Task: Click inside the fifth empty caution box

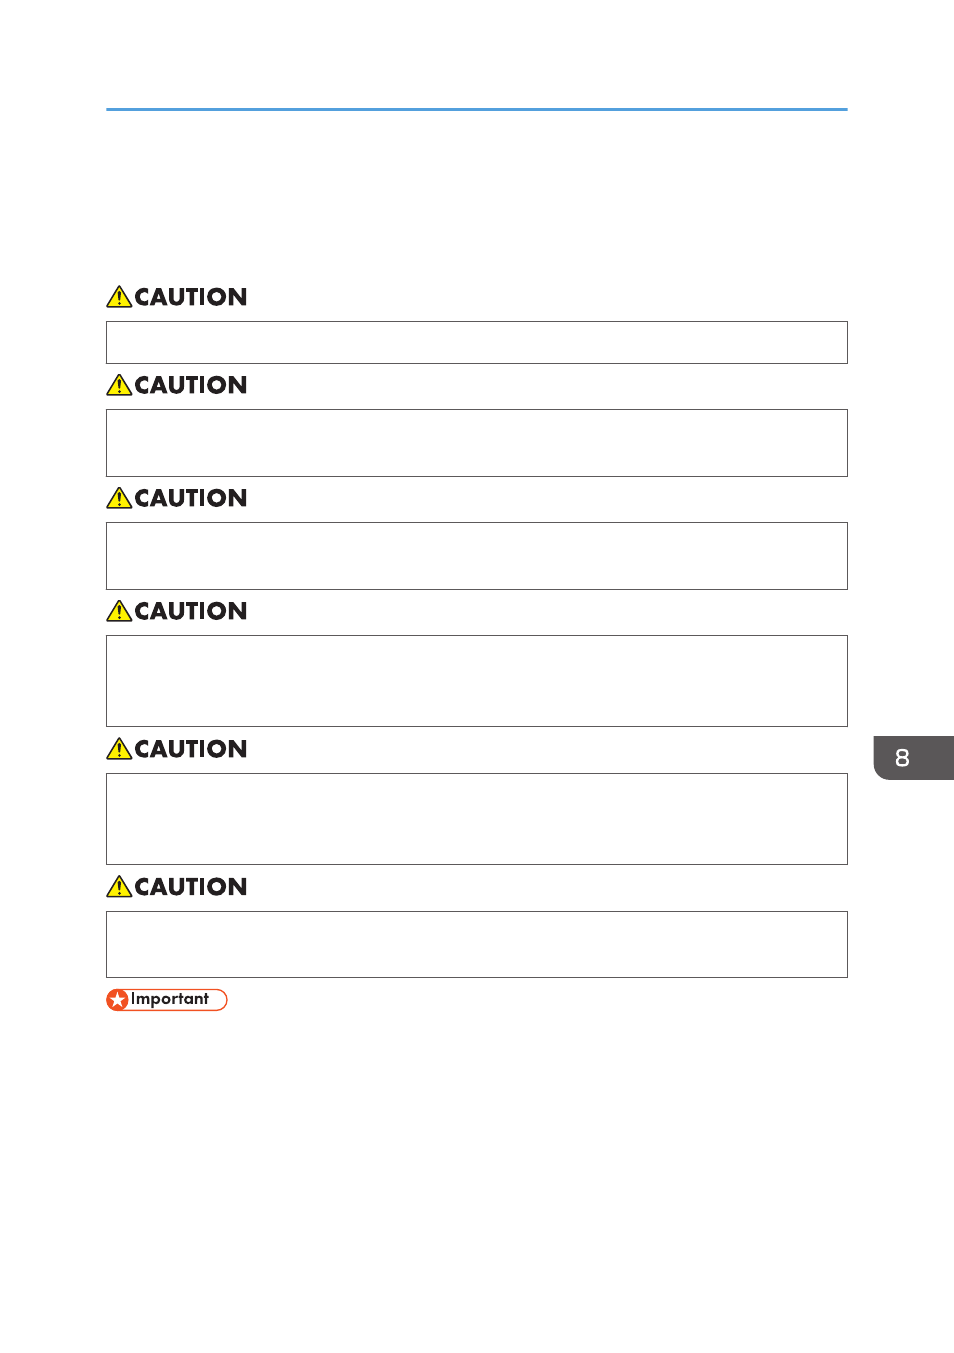Action: 477,819
